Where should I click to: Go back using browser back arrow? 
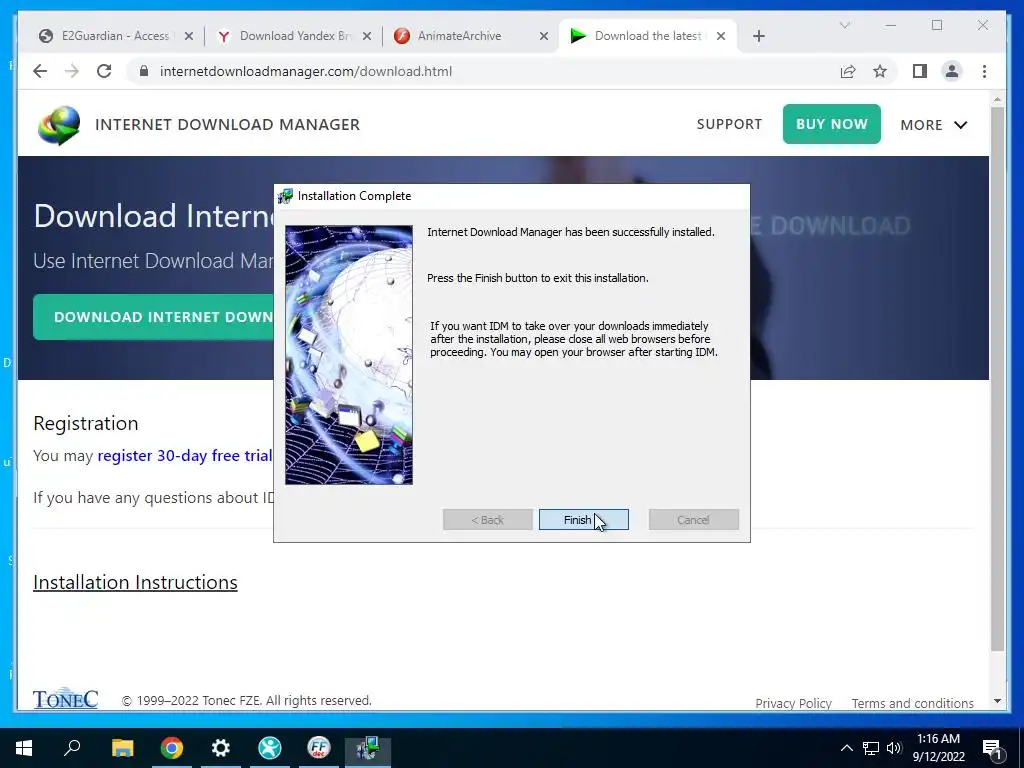[40, 71]
